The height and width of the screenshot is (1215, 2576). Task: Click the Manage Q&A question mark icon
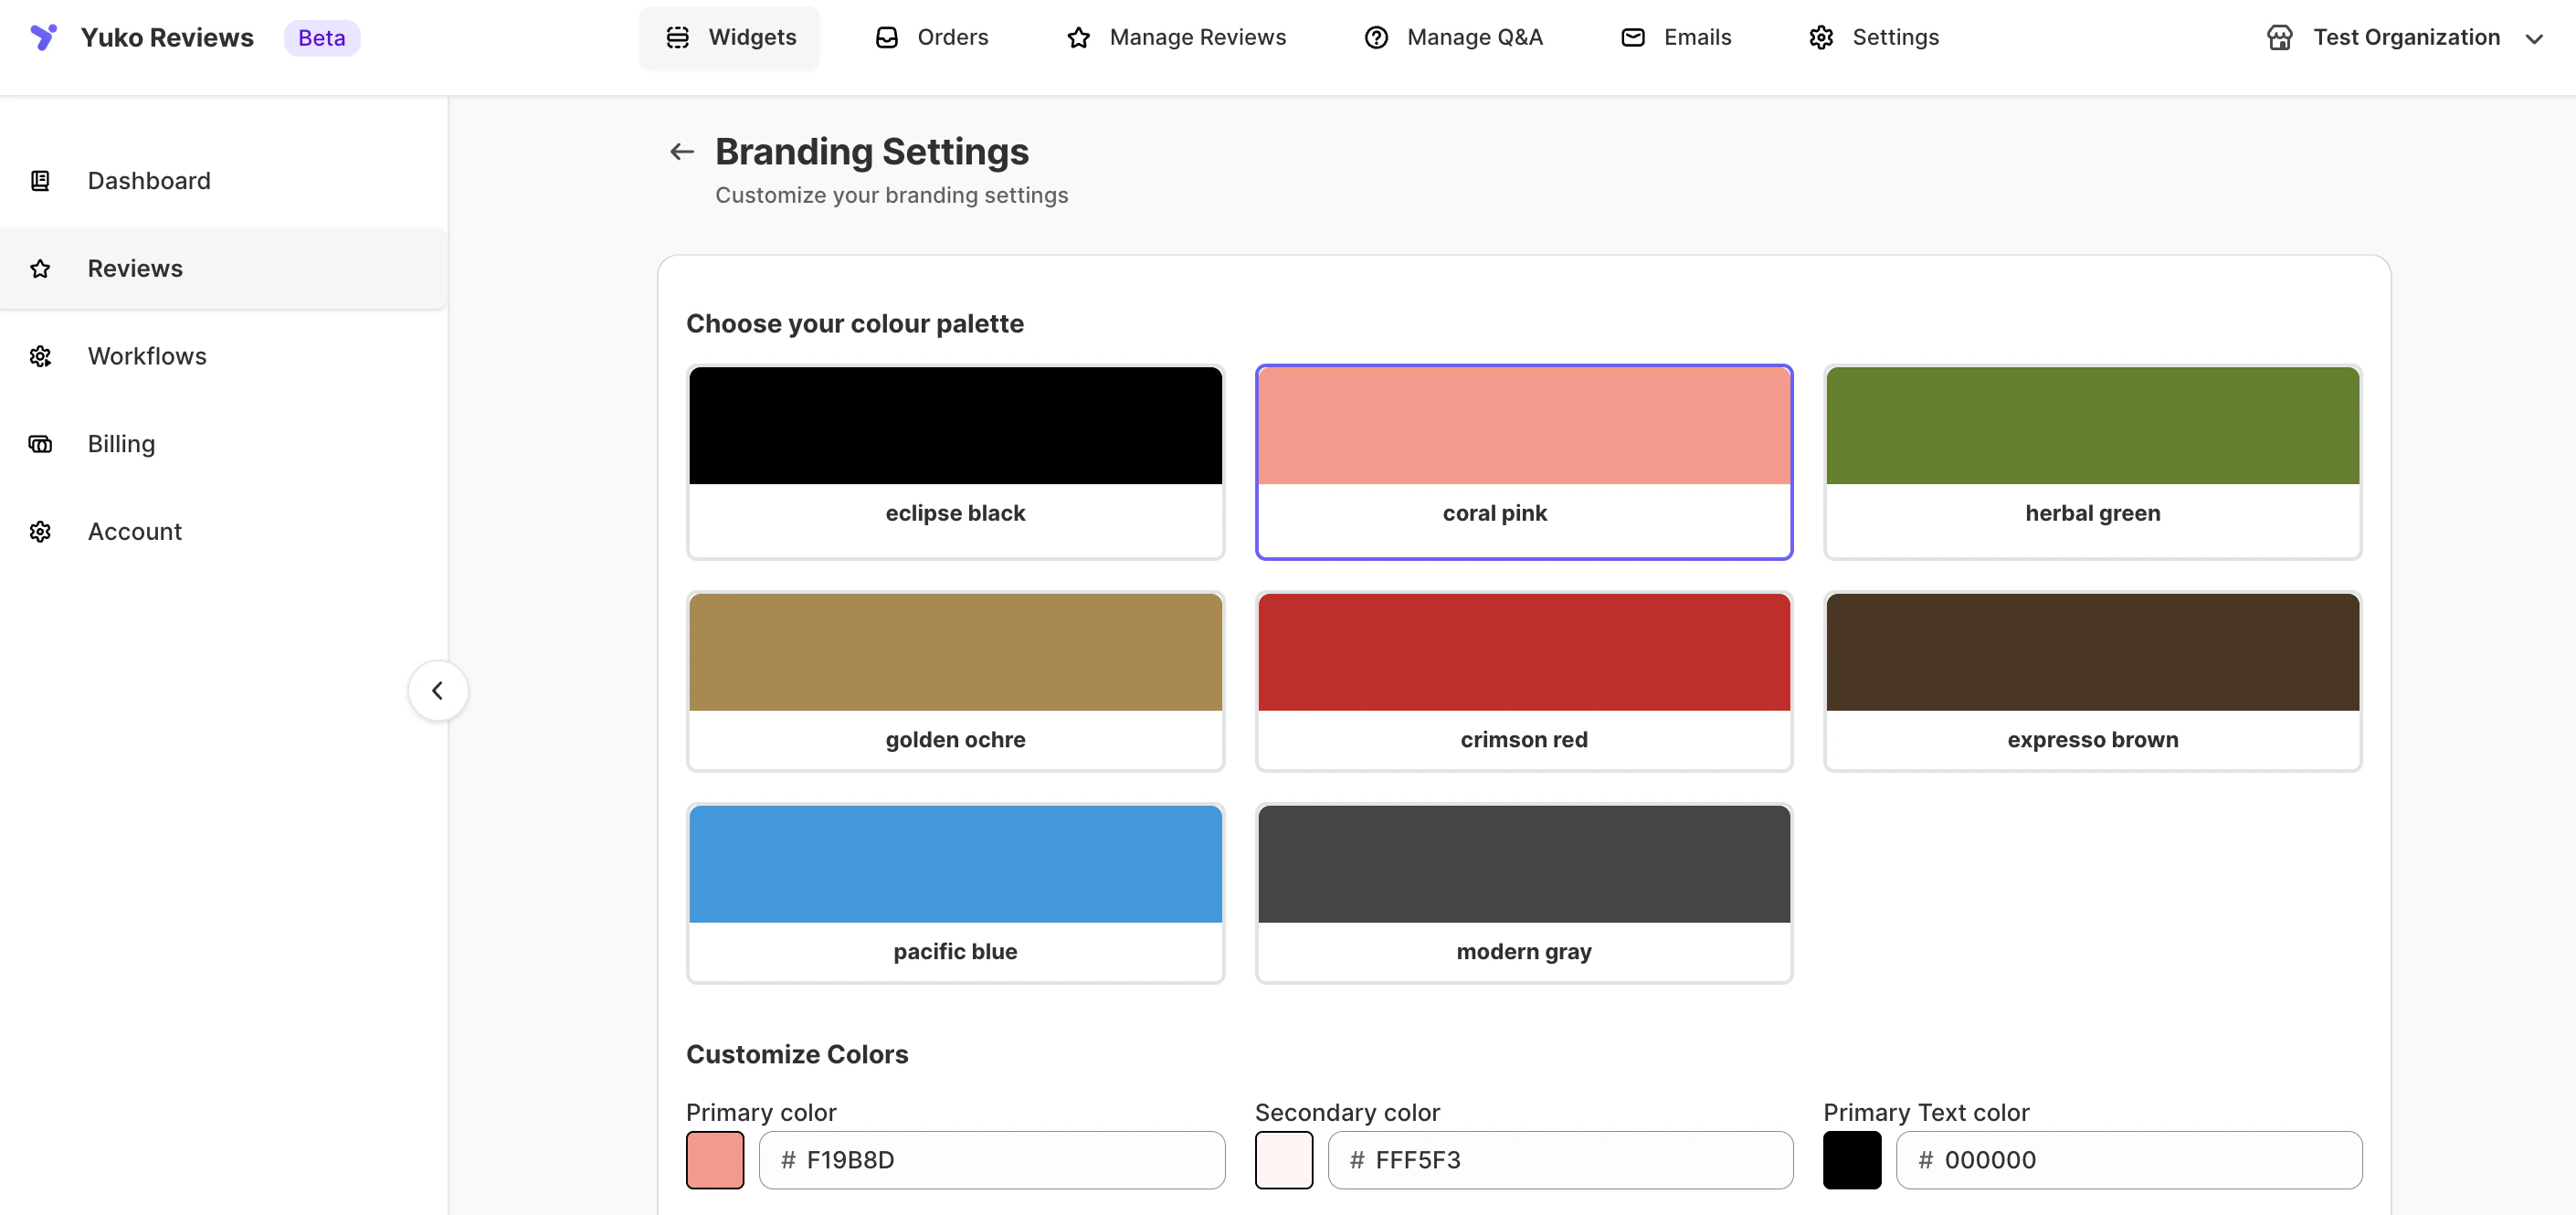pyautogui.click(x=1376, y=37)
